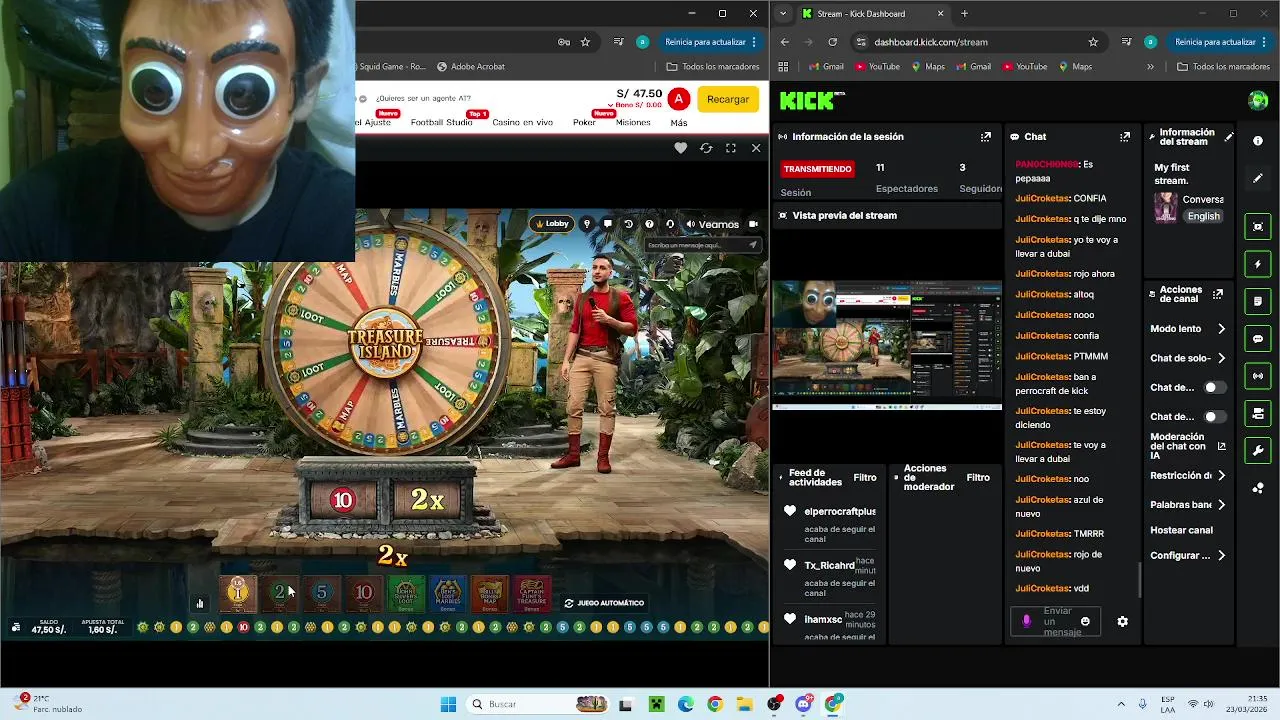Bet on Captain Flint's Treasure bonus
Screen dimensions: 1280x720
[531, 593]
